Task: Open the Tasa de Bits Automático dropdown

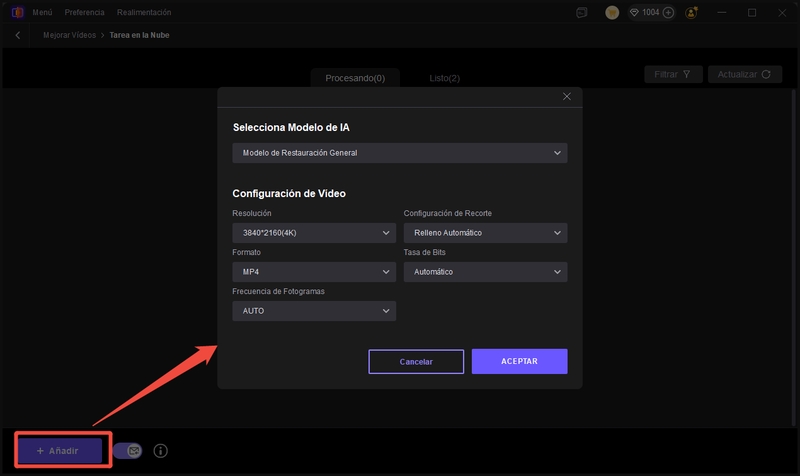Action: (x=485, y=272)
